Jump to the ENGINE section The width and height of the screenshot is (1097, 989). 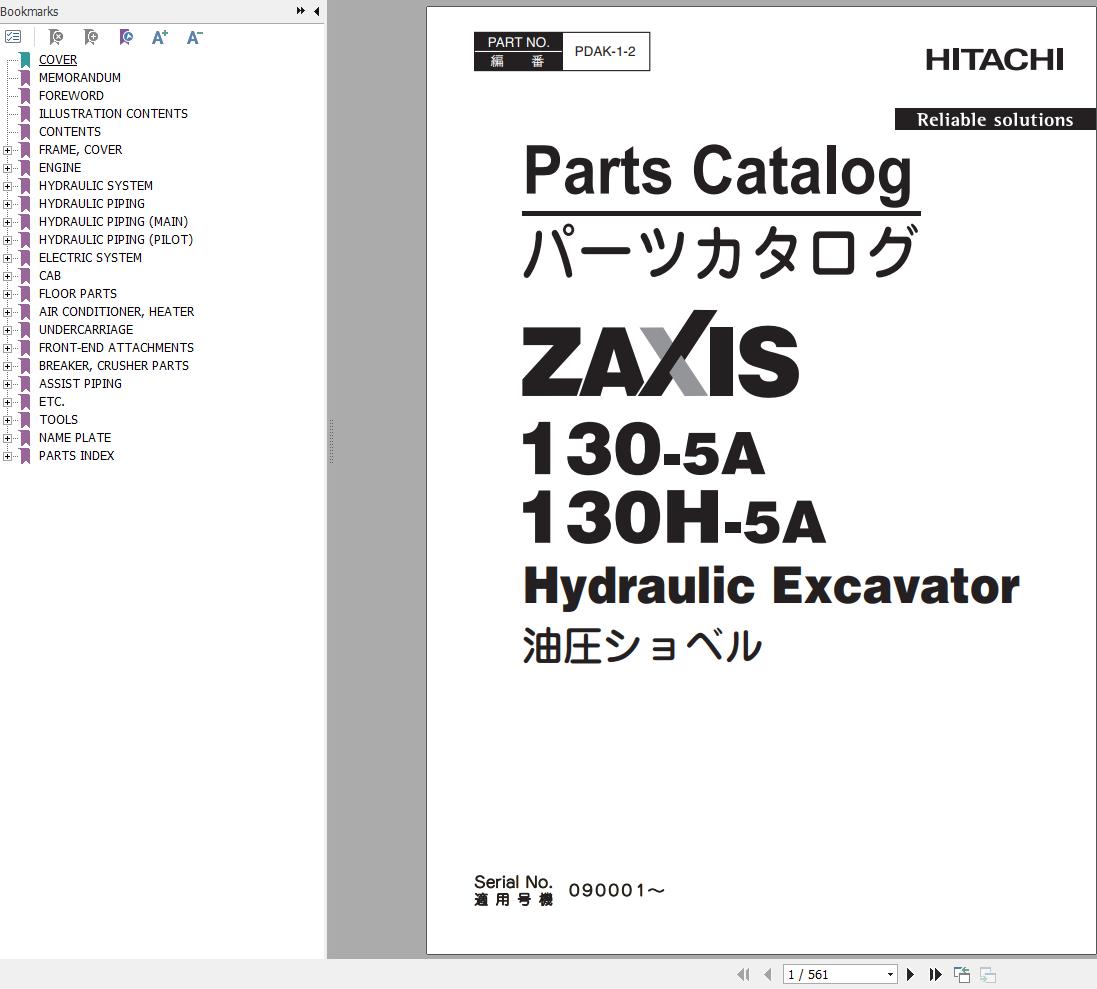pyautogui.click(x=60, y=168)
